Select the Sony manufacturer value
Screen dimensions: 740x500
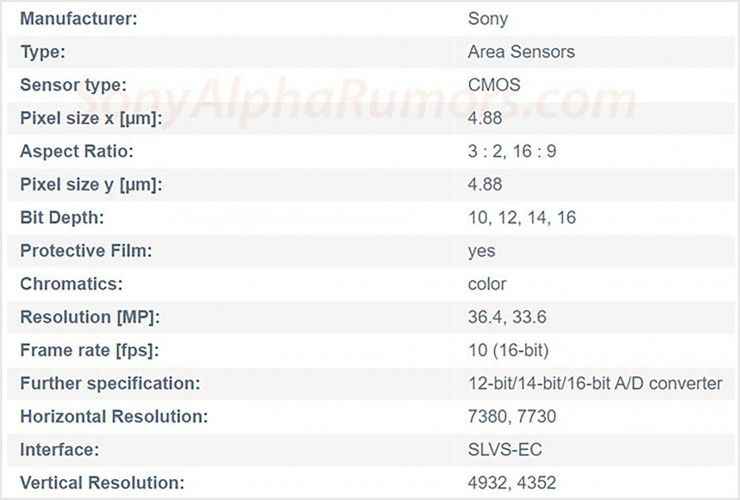click(x=488, y=20)
